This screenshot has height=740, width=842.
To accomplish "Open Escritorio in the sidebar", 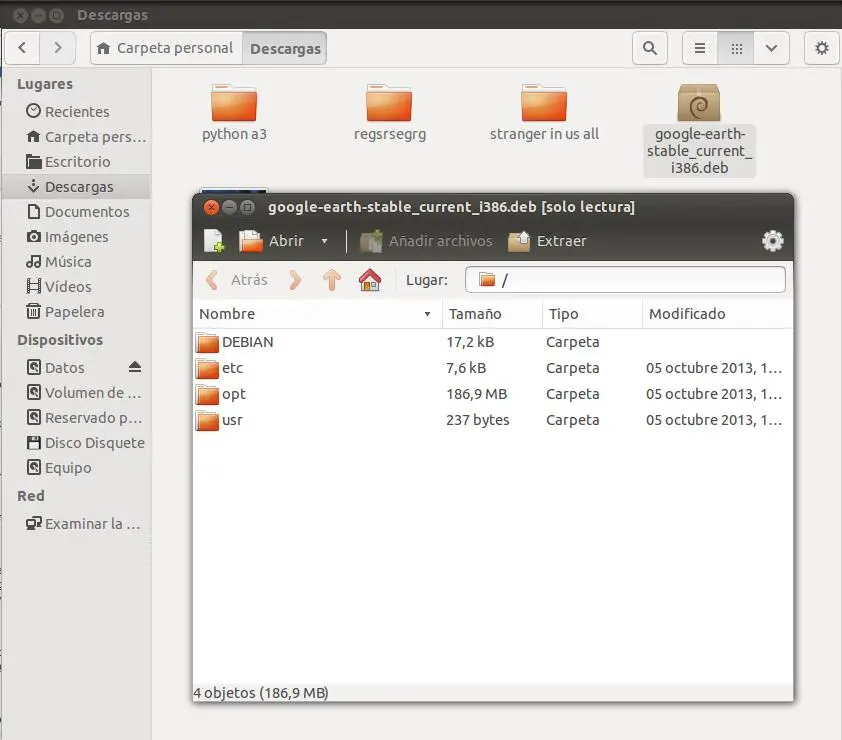I will tap(77, 162).
